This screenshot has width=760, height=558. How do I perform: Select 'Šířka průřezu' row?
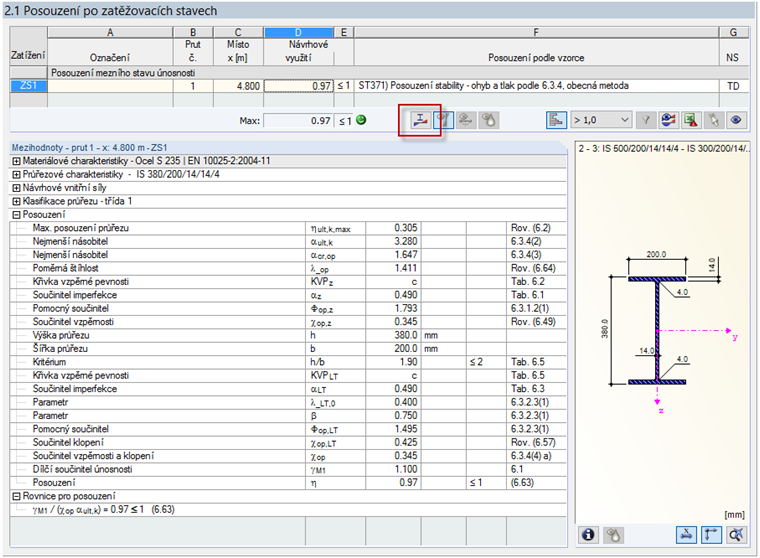coord(288,349)
